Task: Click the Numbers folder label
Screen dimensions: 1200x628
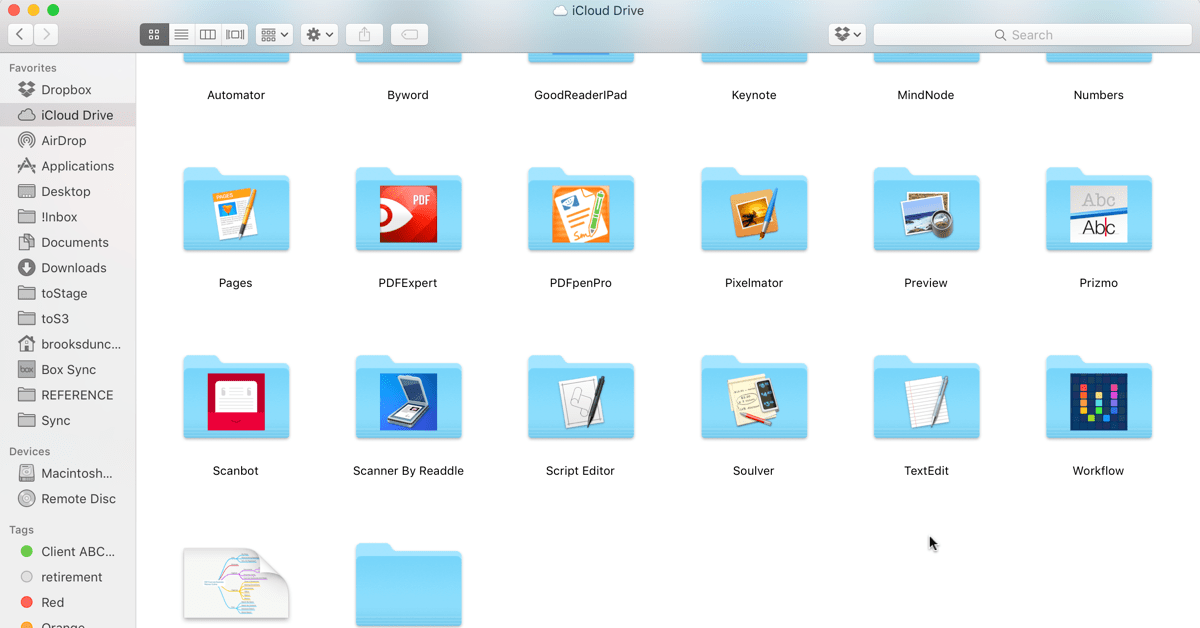Action: [x=1098, y=95]
